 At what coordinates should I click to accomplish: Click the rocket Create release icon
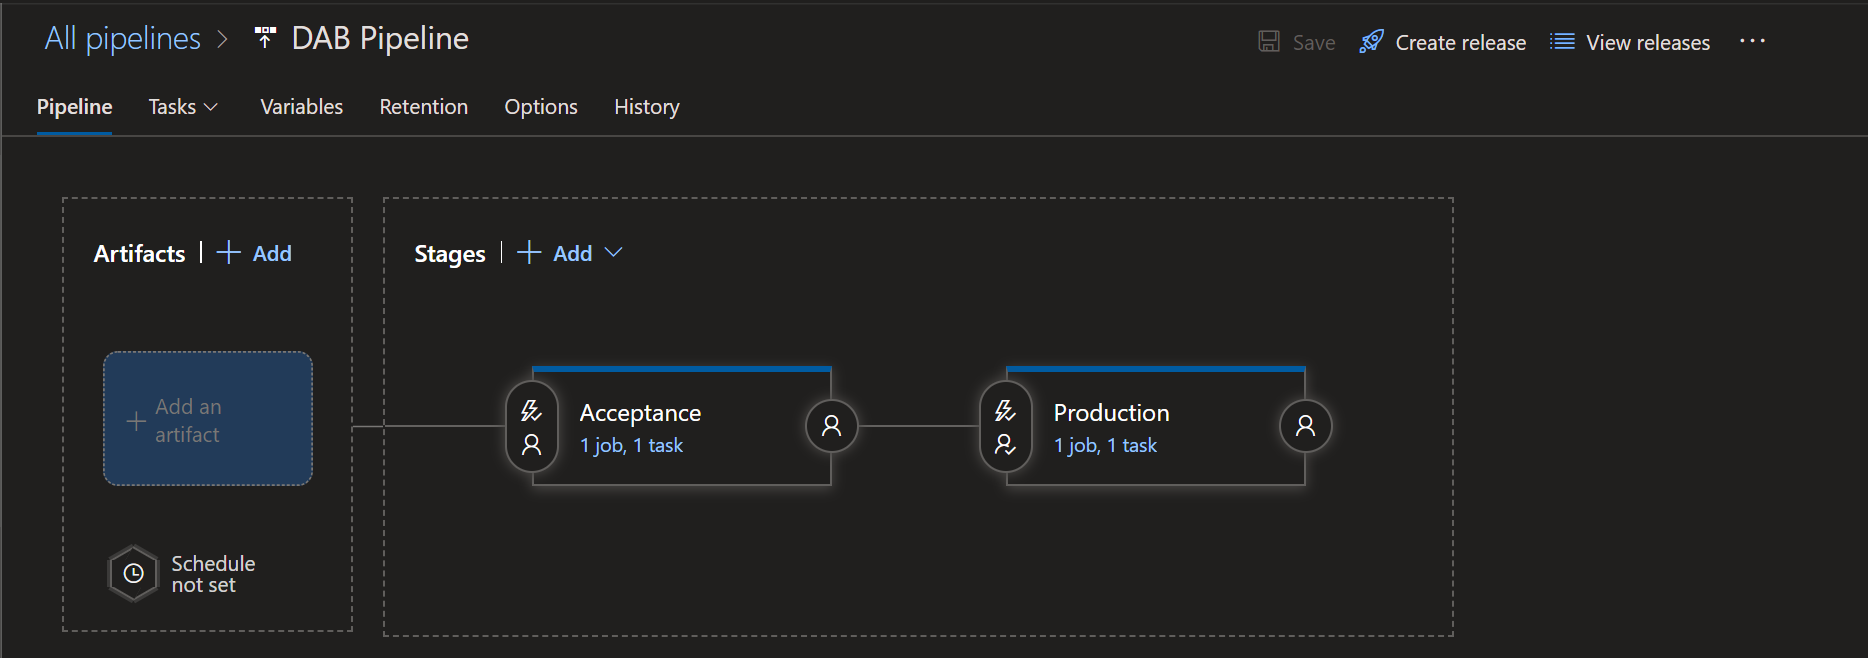coord(1371,42)
